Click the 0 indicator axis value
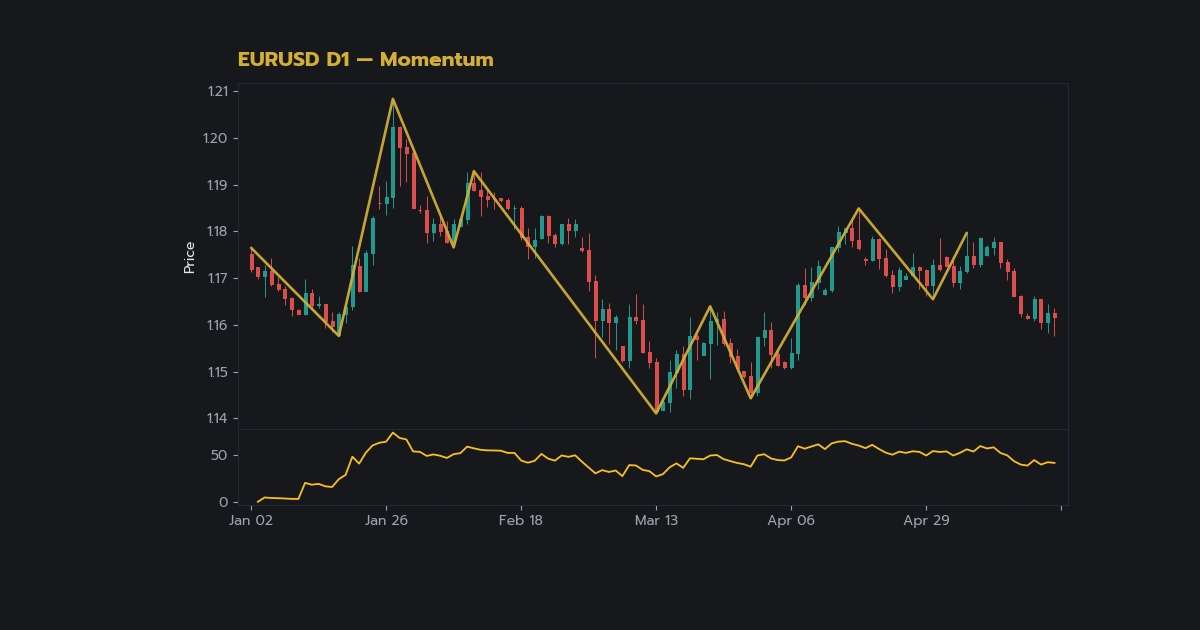Screen dimensions: 1200x630 point(224,502)
